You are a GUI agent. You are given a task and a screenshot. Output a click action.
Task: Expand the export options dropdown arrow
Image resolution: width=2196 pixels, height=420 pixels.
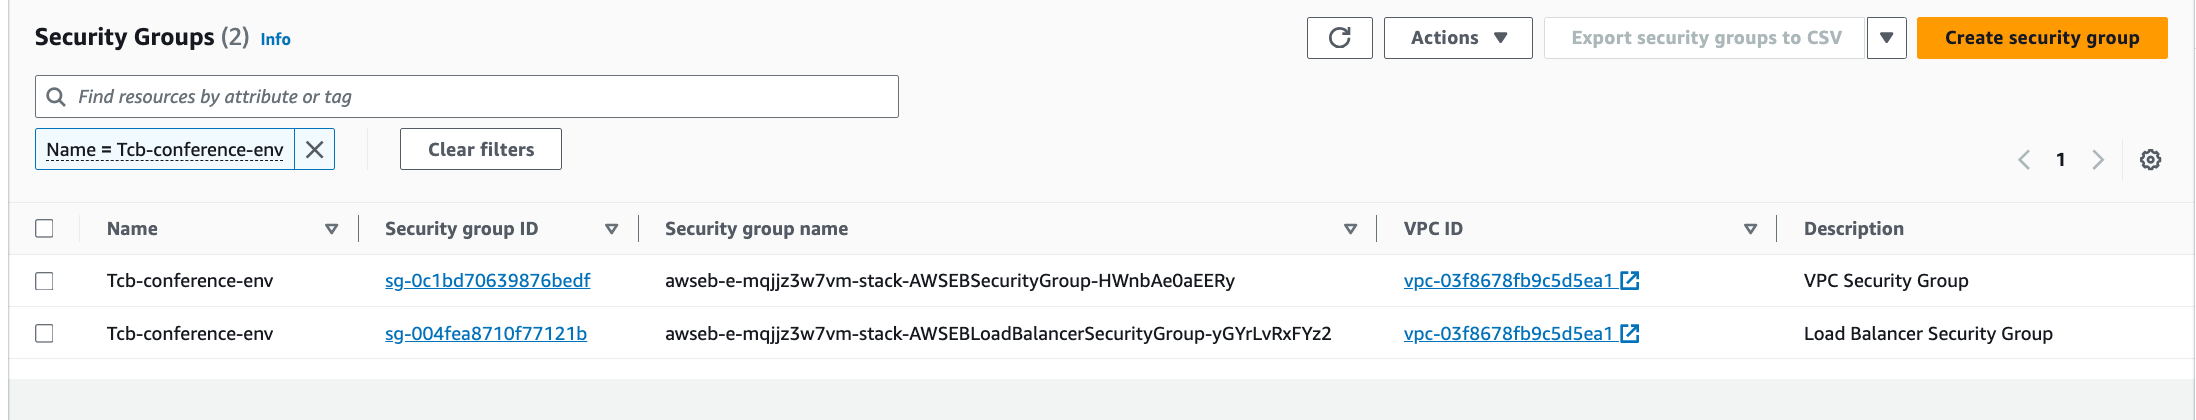click(1886, 38)
